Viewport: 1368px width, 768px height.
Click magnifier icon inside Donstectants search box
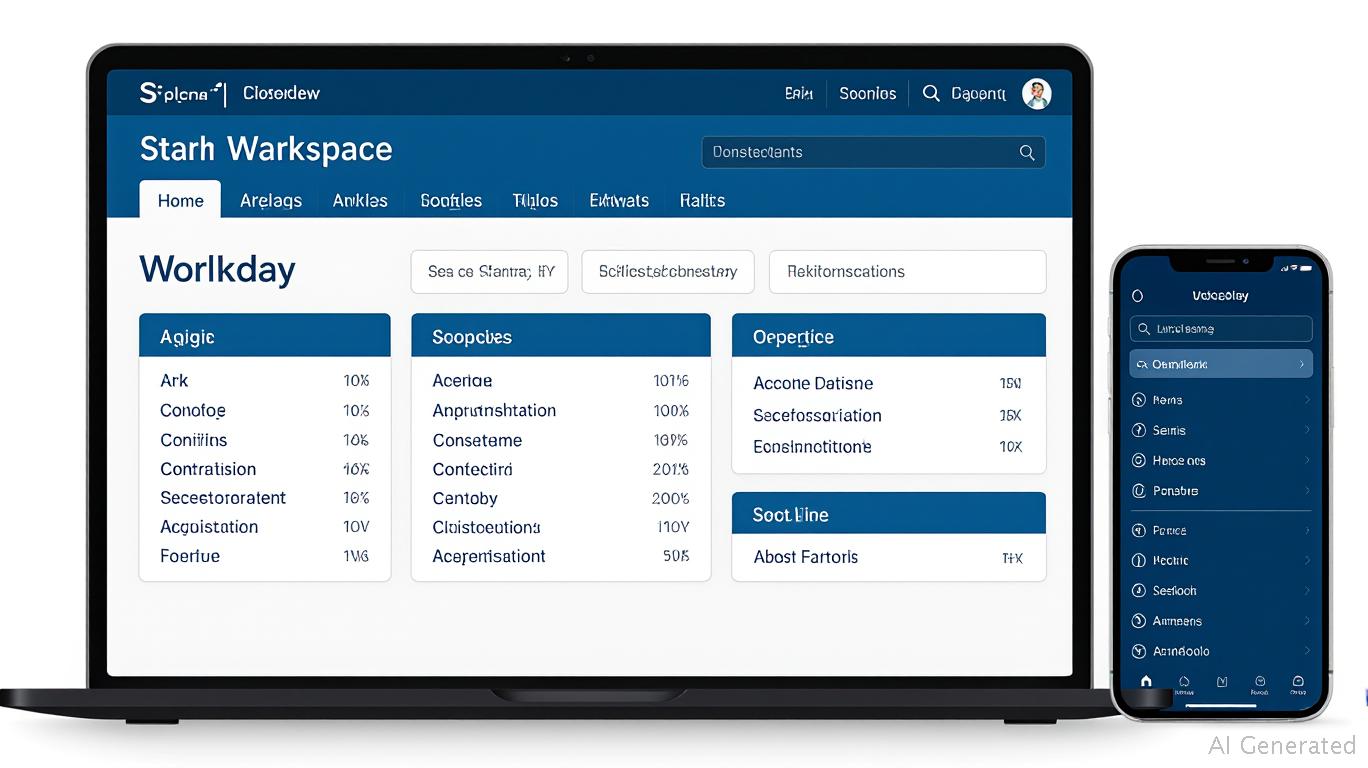pyautogui.click(x=1026, y=152)
